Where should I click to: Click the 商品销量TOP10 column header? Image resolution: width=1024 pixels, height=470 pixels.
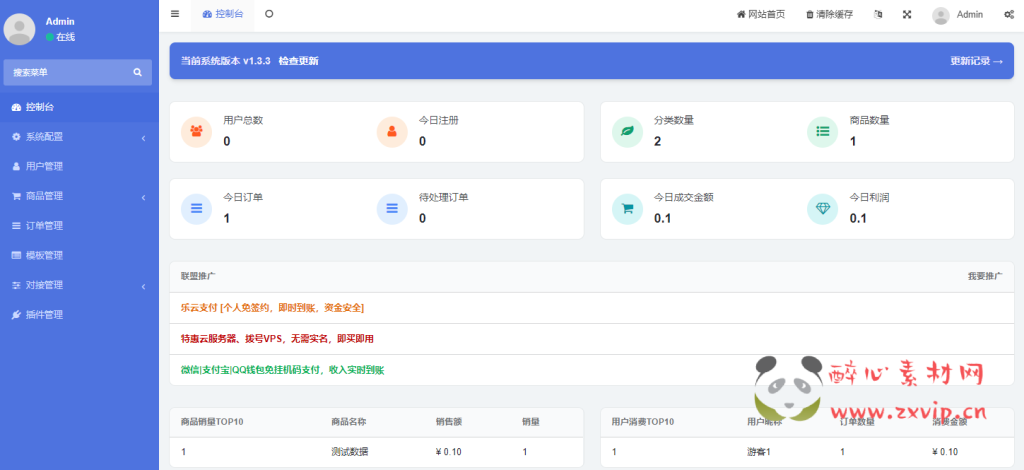click(212, 422)
